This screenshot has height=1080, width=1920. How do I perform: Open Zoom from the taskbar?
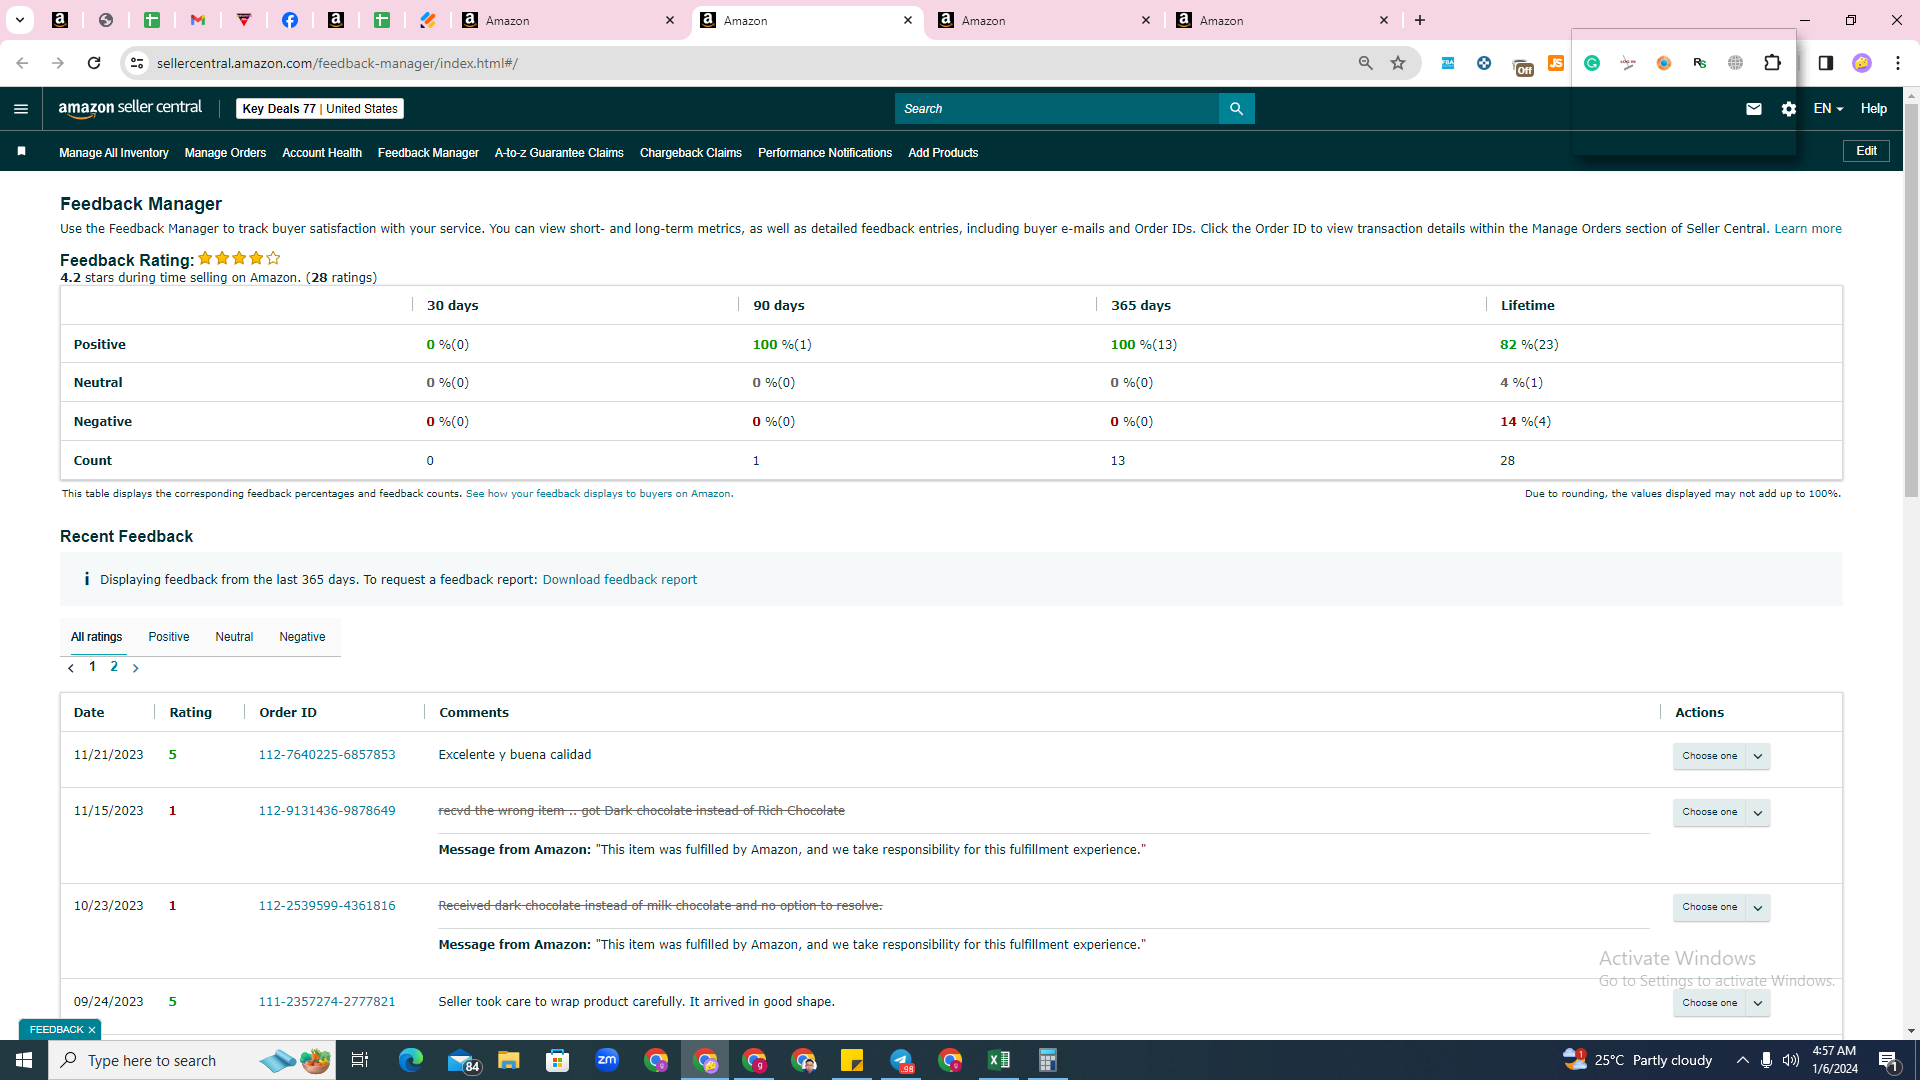(607, 1060)
